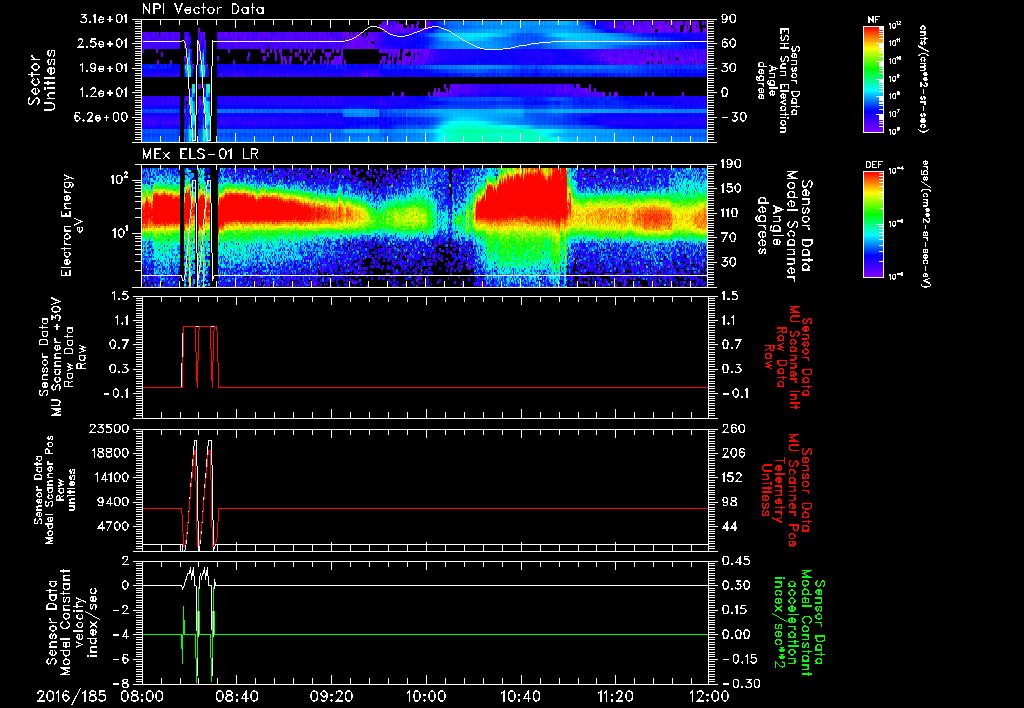
Task: Click the "2.5e+01" sector tick value
Action: (104, 44)
